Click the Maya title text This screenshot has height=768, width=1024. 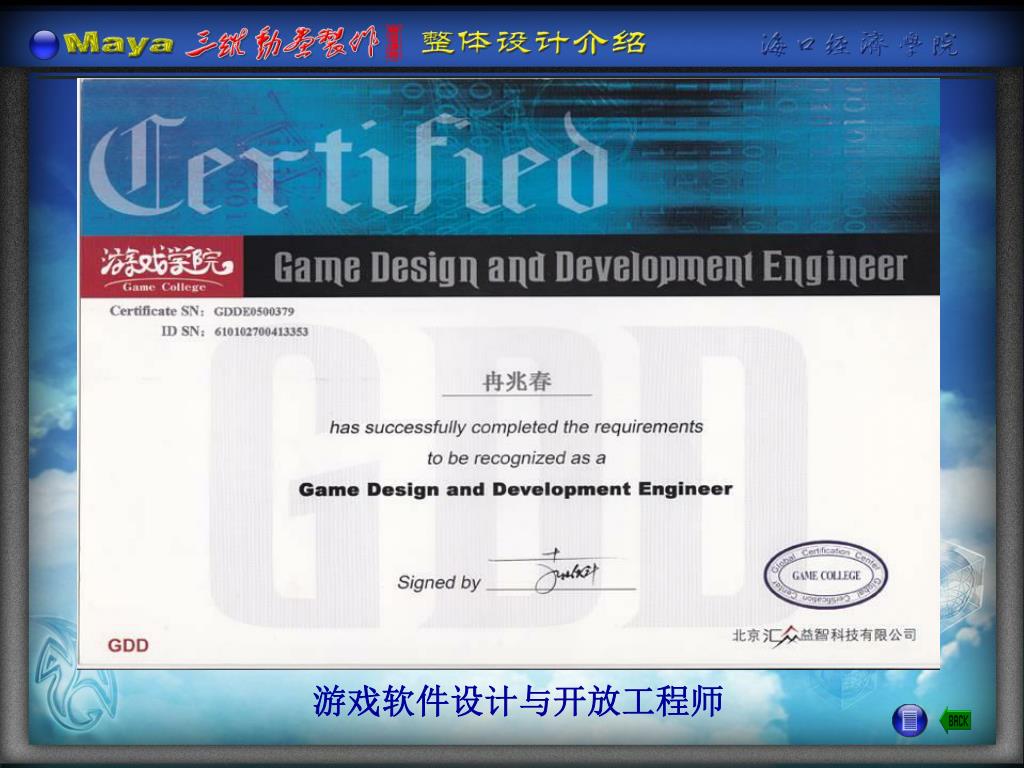click(x=119, y=44)
